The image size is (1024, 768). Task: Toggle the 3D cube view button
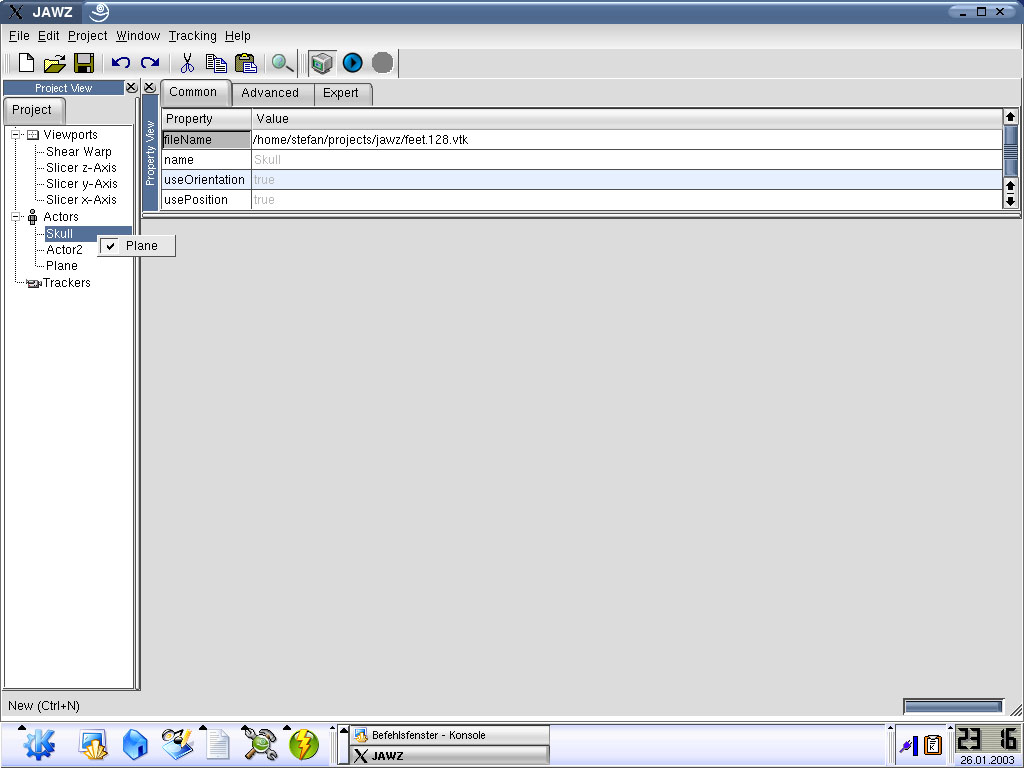point(321,63)
